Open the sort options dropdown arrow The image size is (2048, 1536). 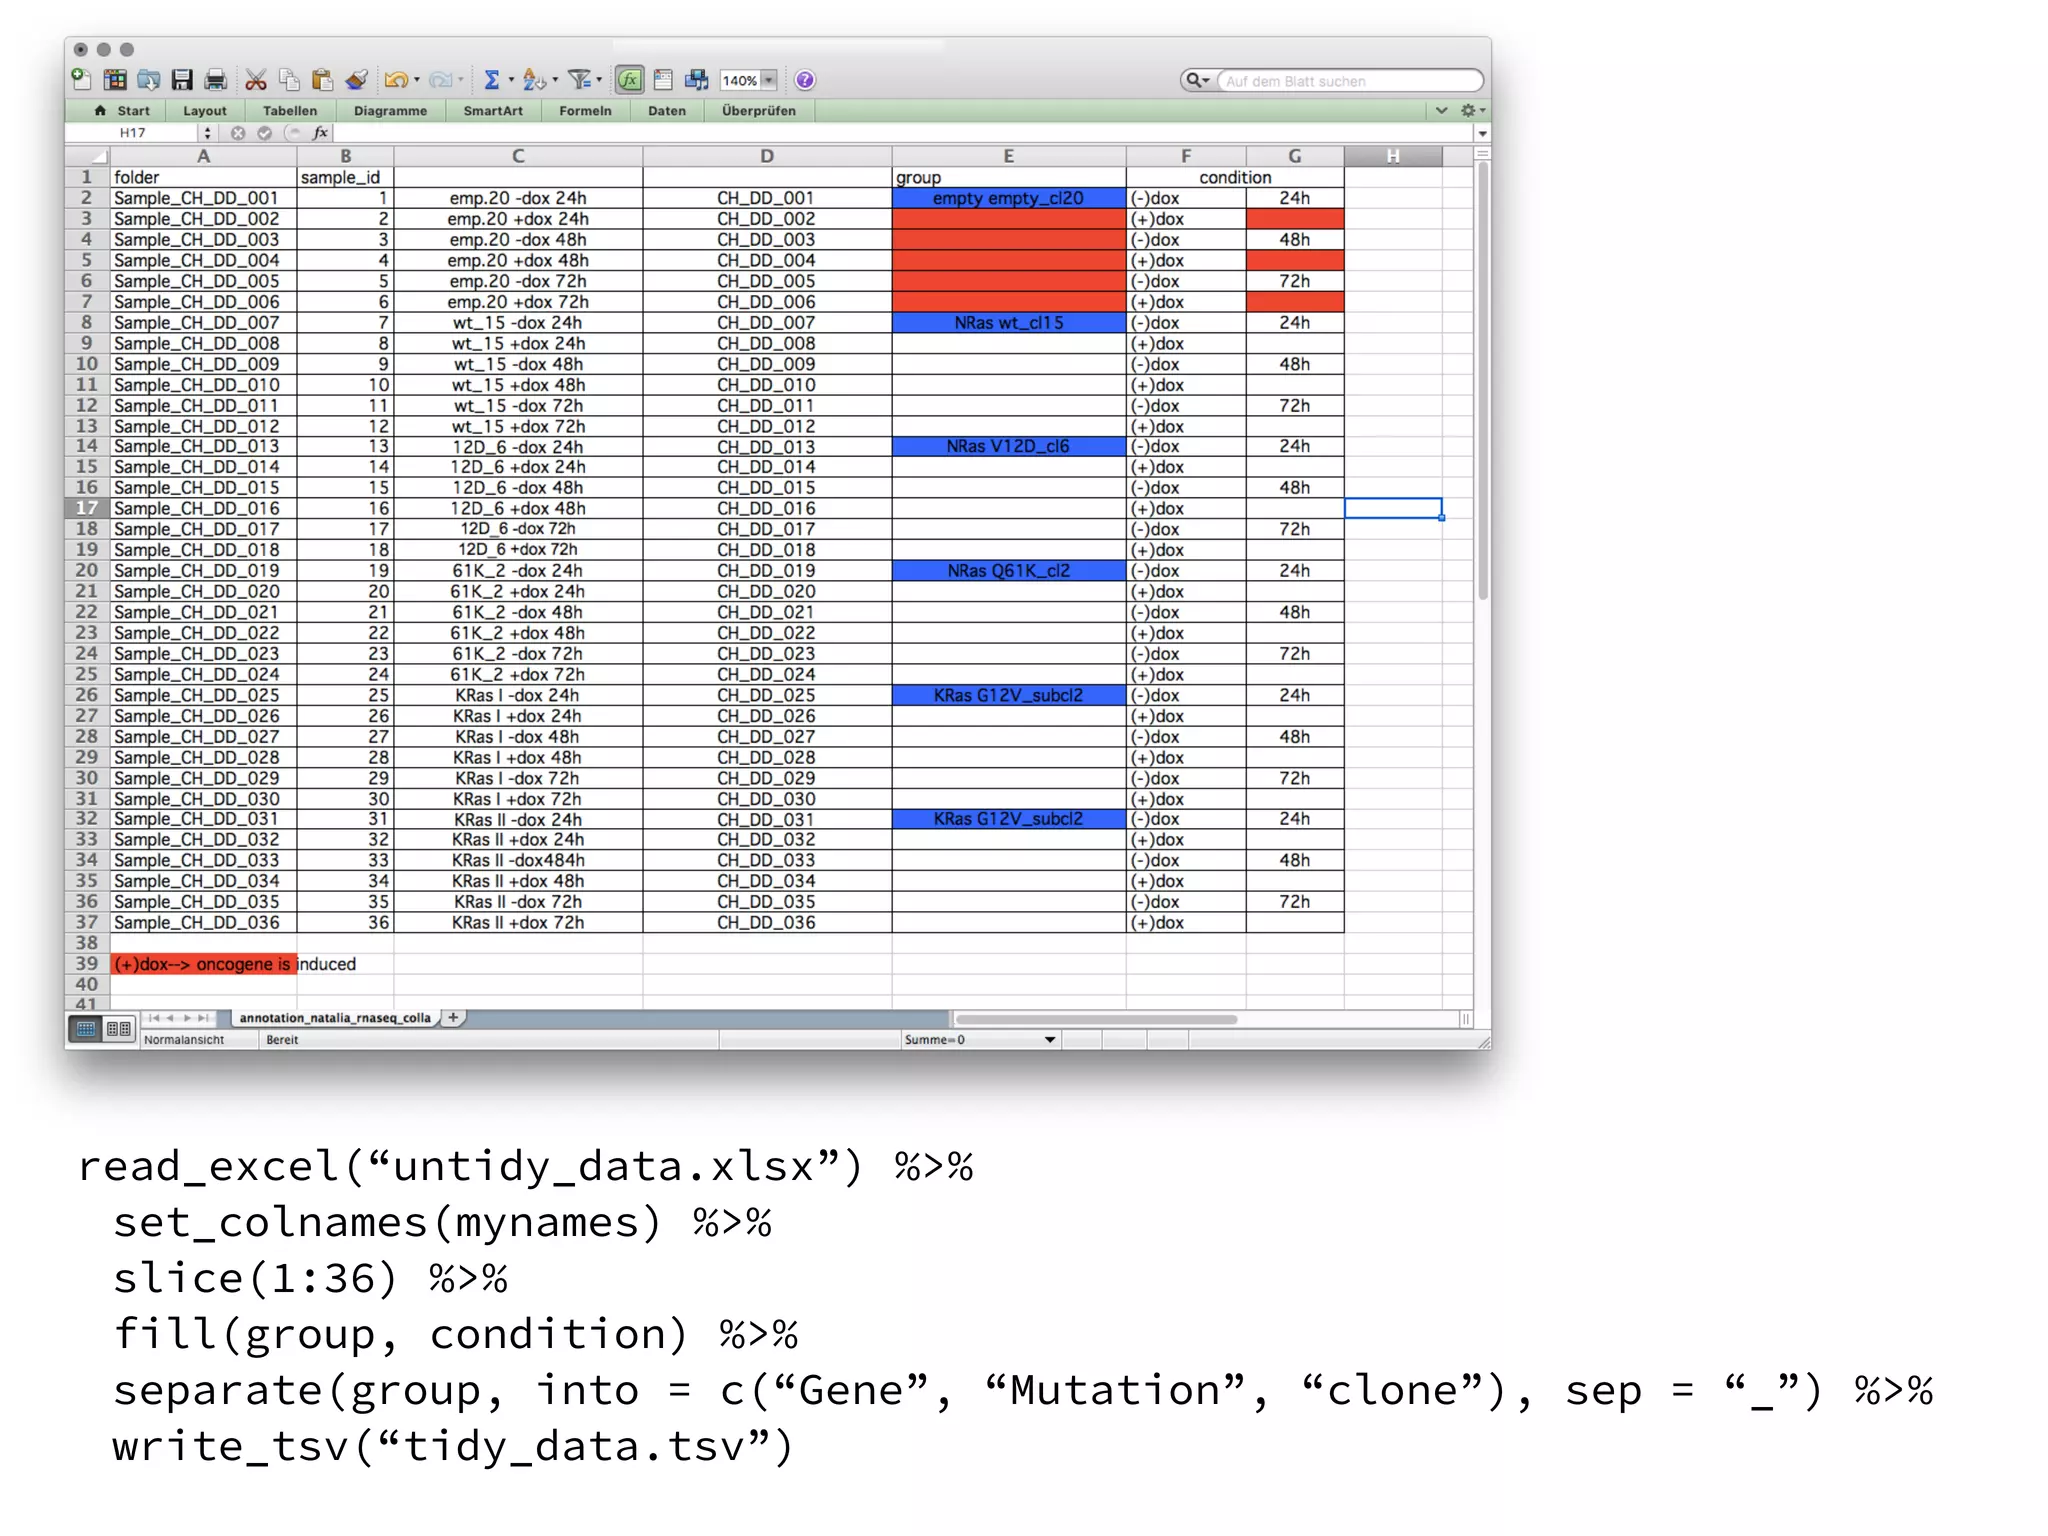pos(555,80)
